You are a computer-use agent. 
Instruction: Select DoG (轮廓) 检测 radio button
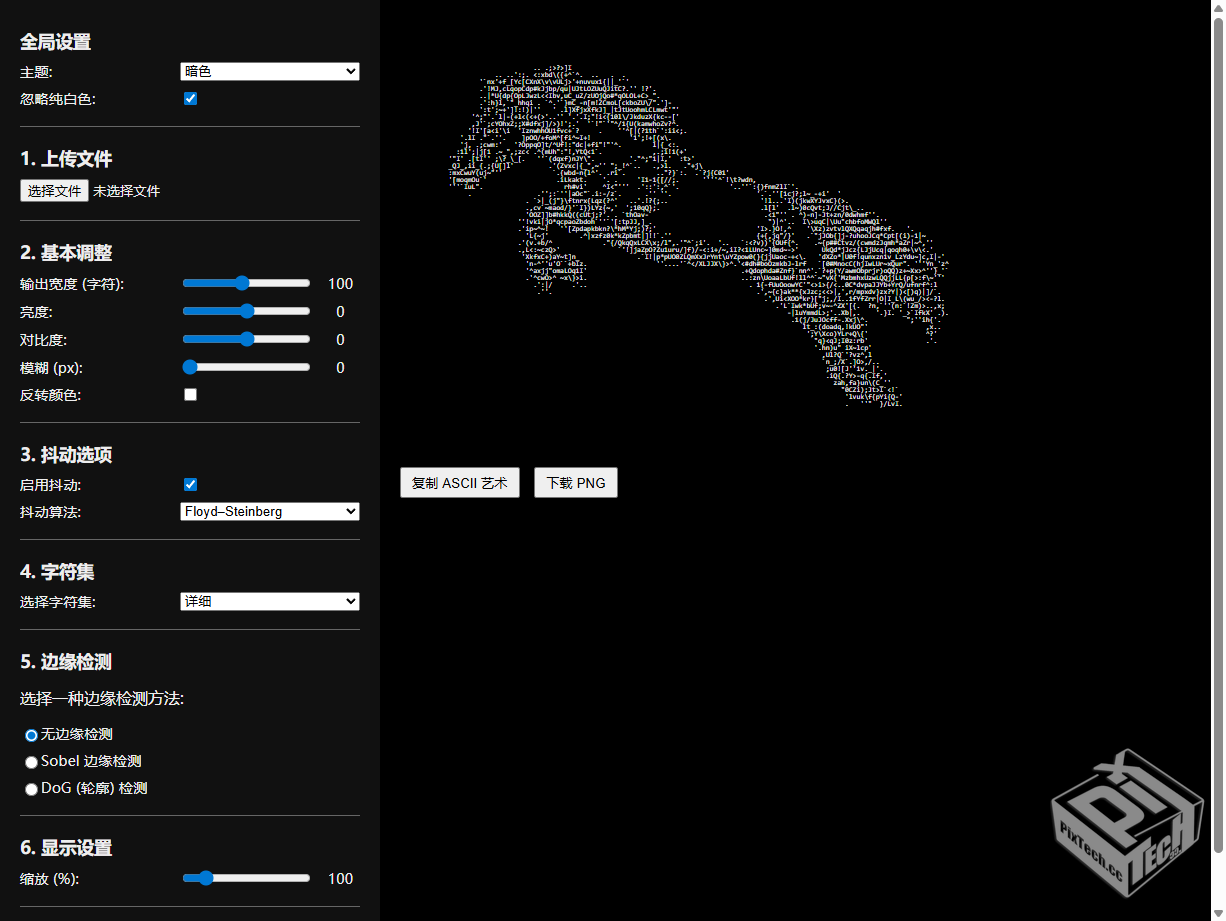31,789
